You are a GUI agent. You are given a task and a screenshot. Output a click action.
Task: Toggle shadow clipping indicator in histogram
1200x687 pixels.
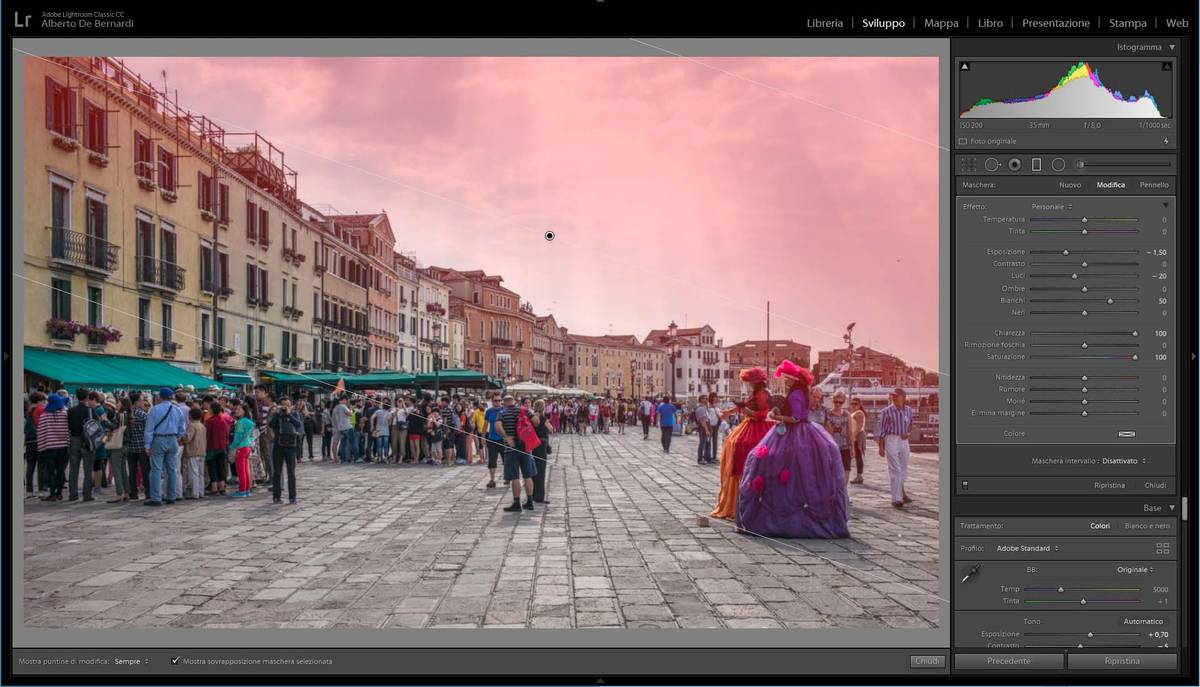pyautogui.click(x=964, y=67)
